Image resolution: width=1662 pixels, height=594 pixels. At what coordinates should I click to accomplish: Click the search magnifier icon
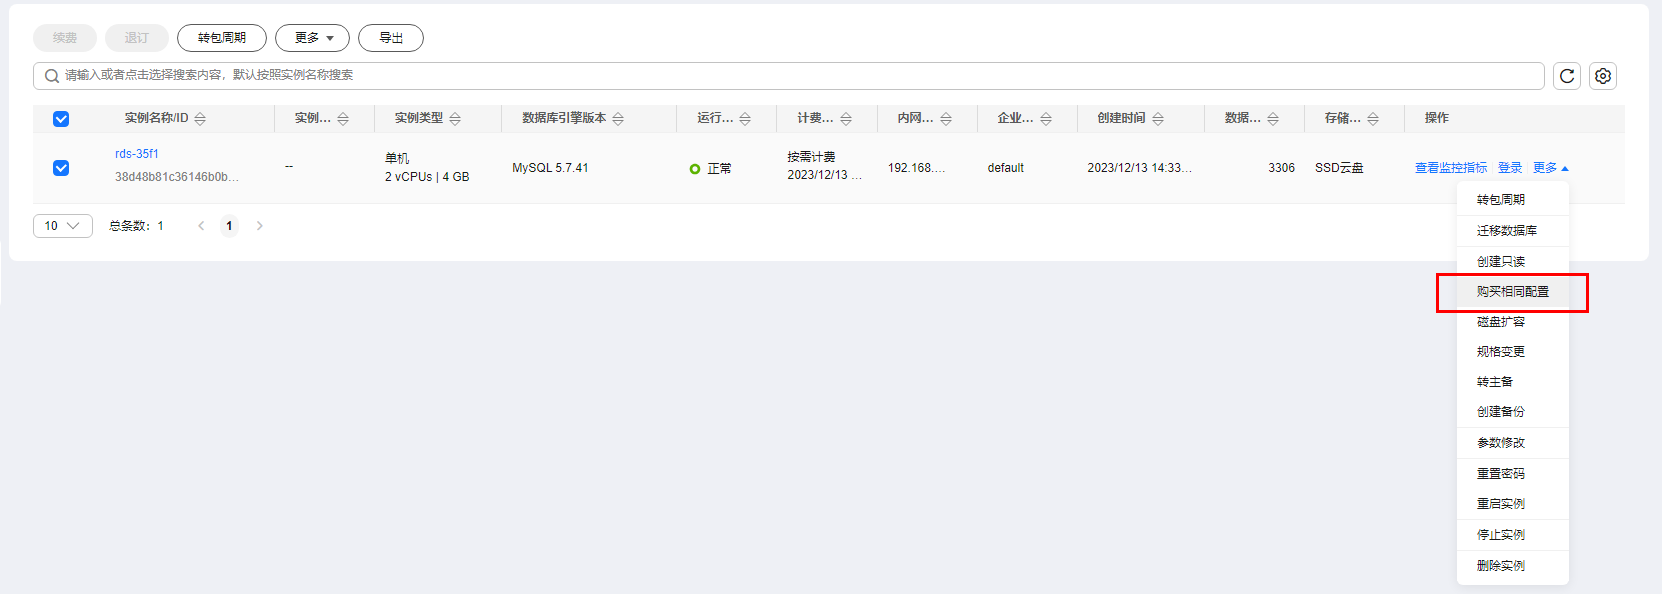coord(52,76)
